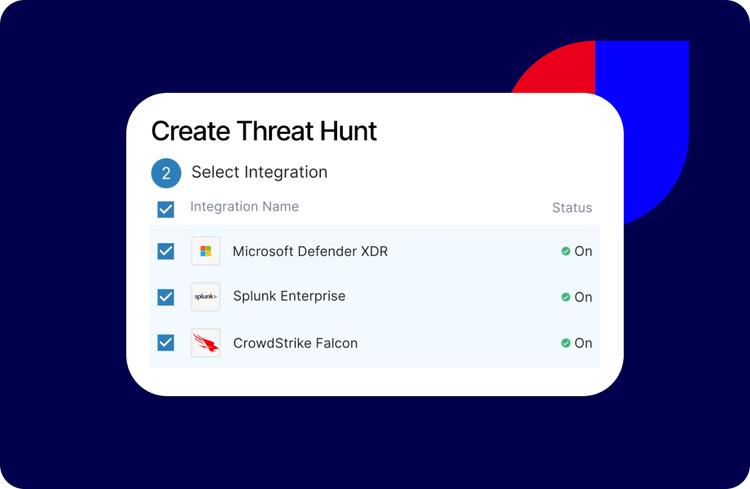Screen dimensions: 750x489
Task: Click the CrowdStrike falcon logo icon
Action: [x=206, y=343]
